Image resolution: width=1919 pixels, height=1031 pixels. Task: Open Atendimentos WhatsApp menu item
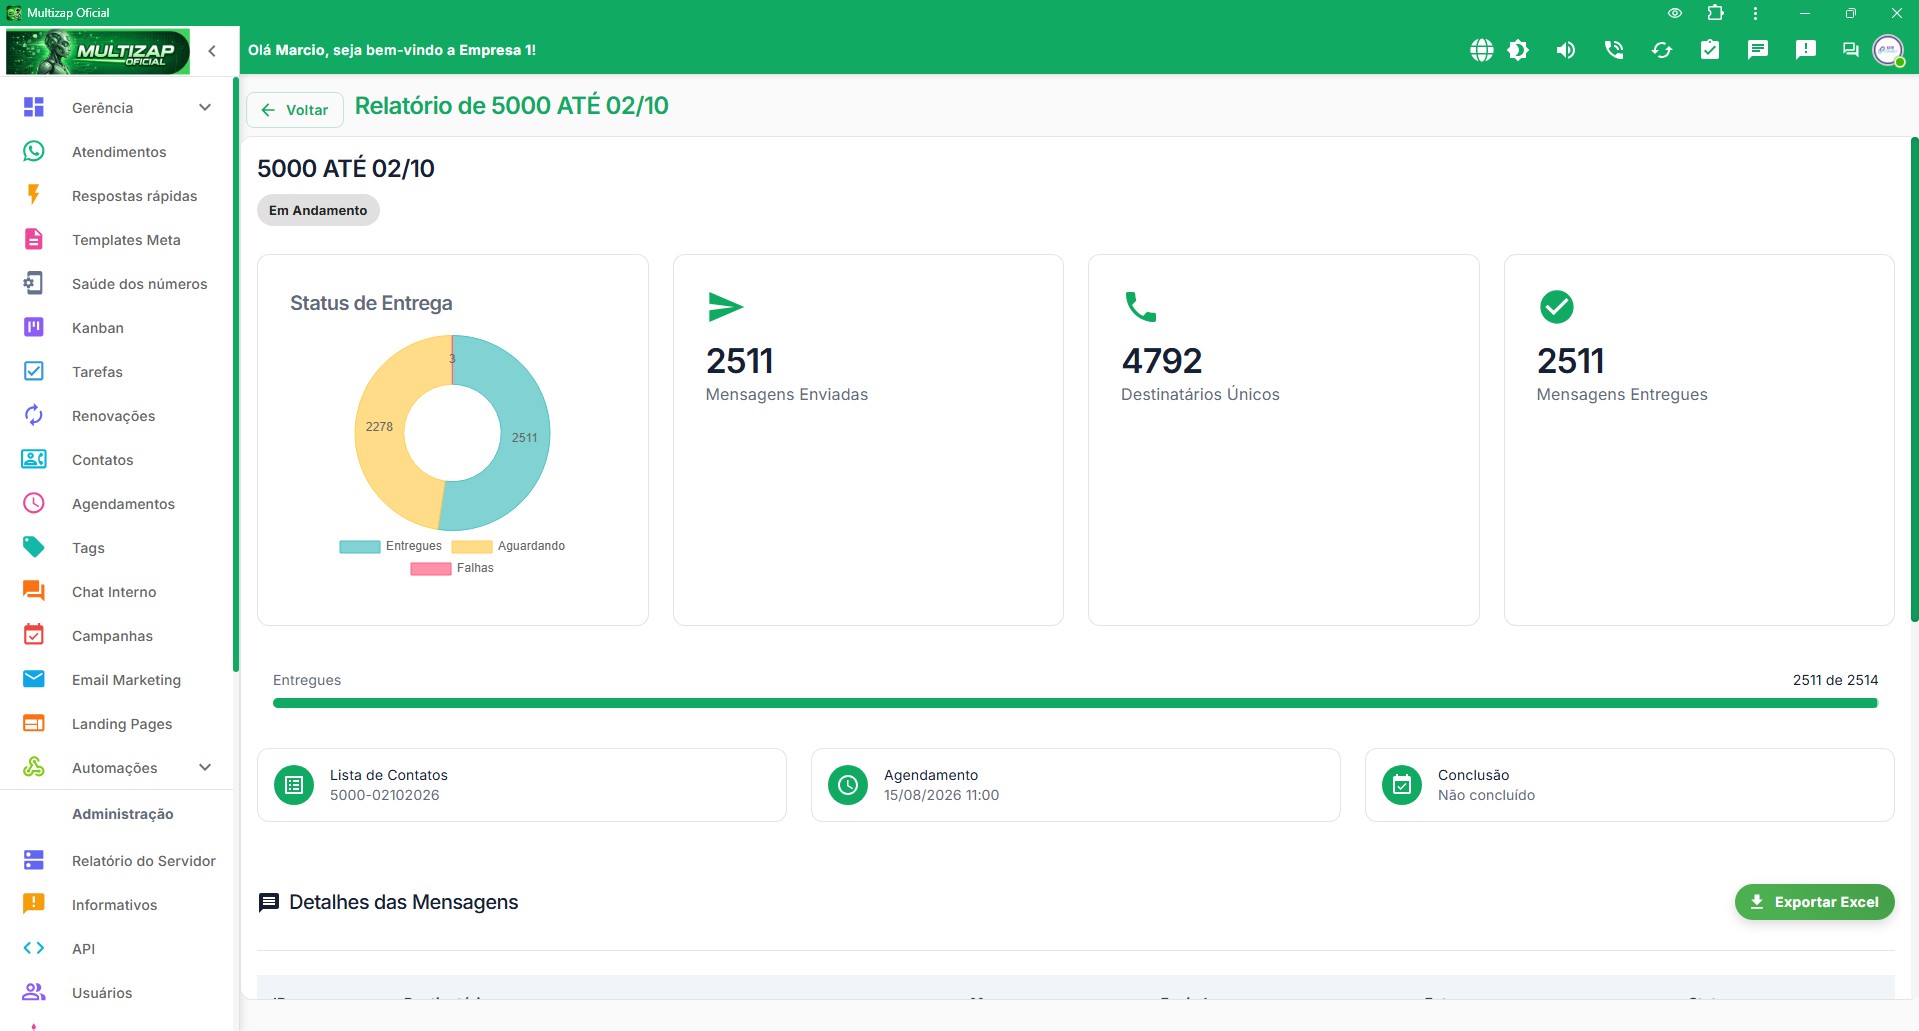(116, 152)
